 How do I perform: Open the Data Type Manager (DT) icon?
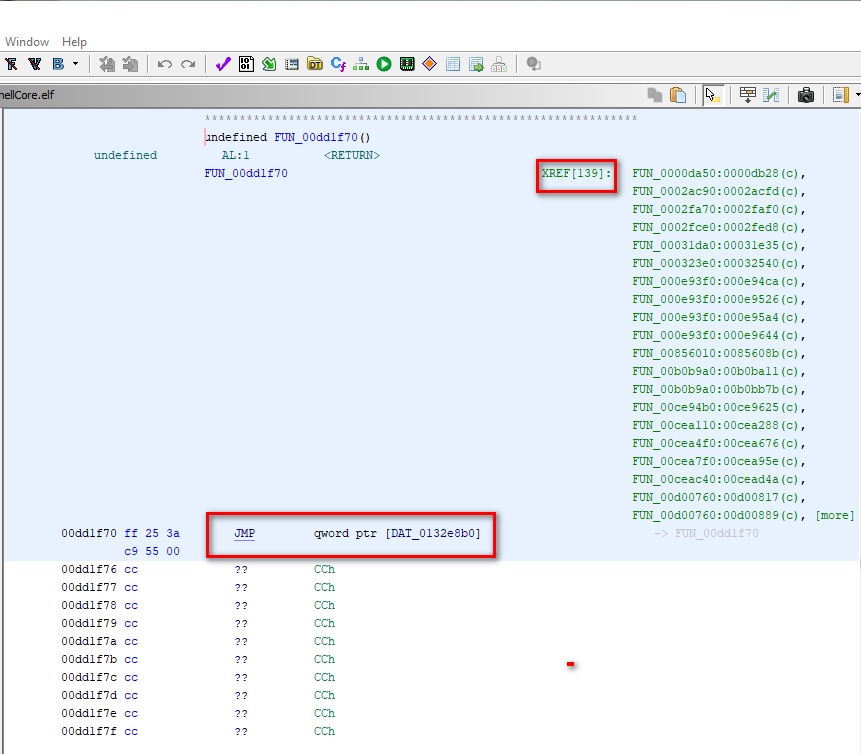pos(315,64)
